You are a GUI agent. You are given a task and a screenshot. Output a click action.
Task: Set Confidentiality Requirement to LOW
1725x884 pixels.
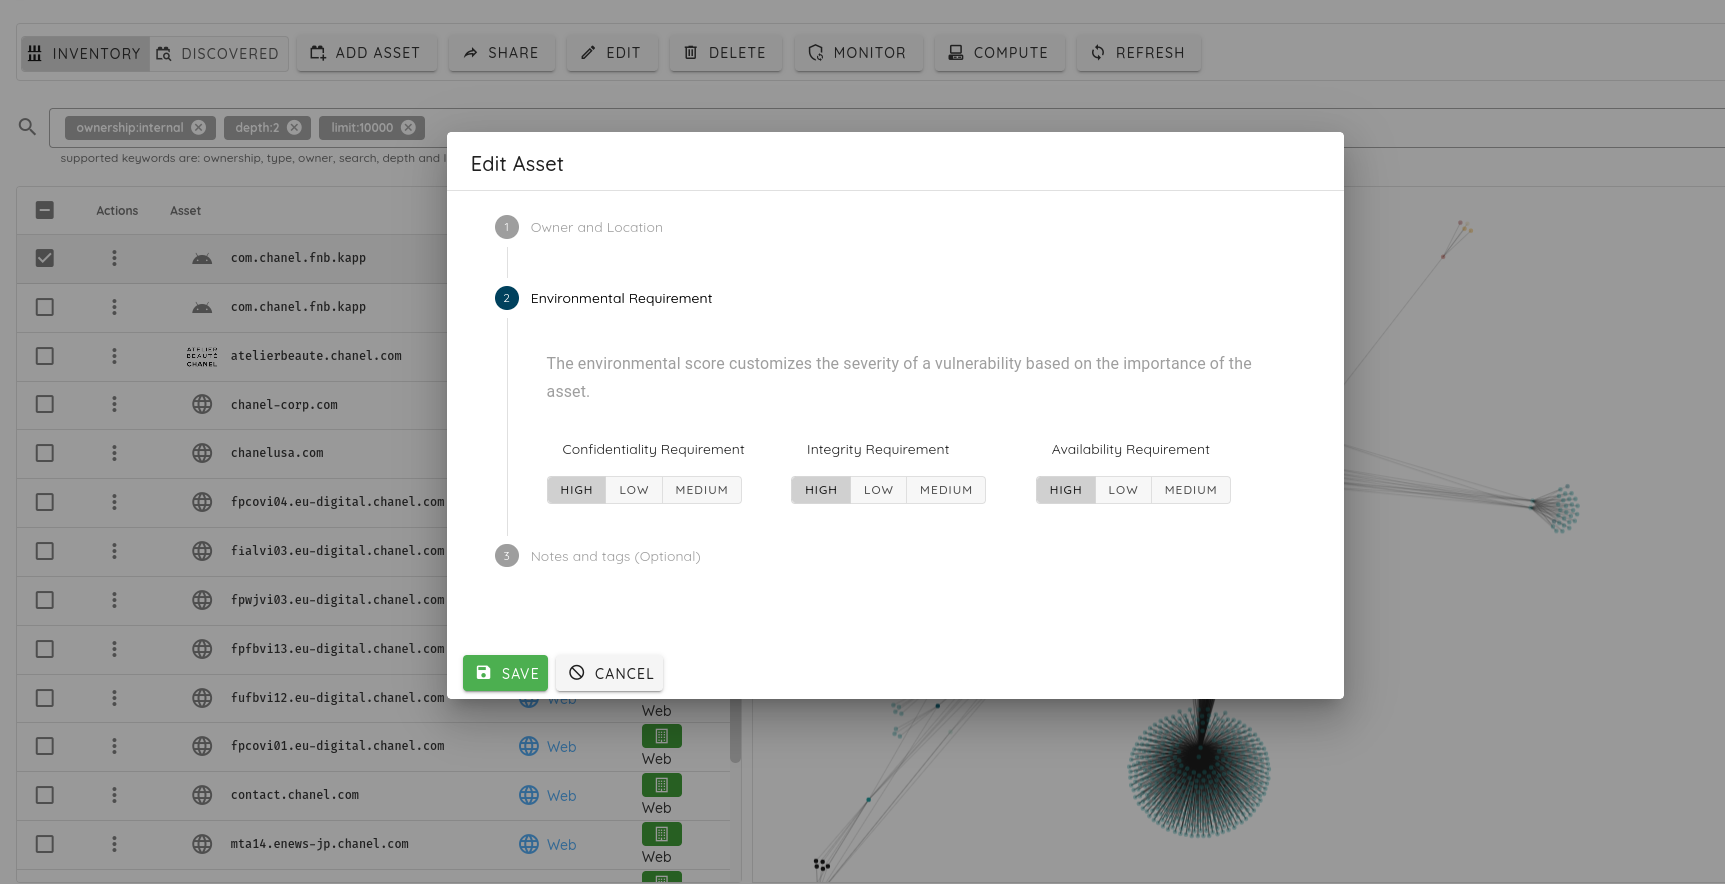pos(634,490)
